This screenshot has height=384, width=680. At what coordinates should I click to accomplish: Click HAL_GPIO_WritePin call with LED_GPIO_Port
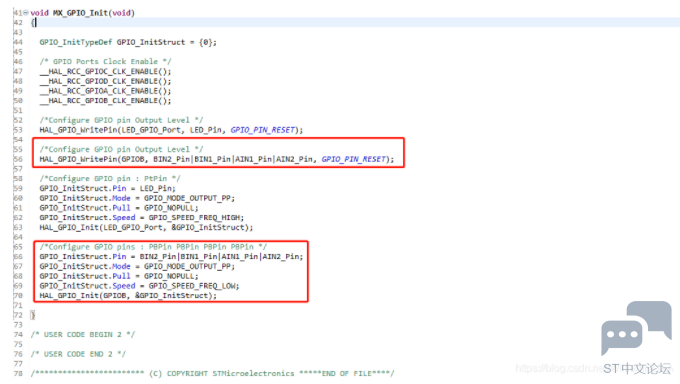click(171, 130)
